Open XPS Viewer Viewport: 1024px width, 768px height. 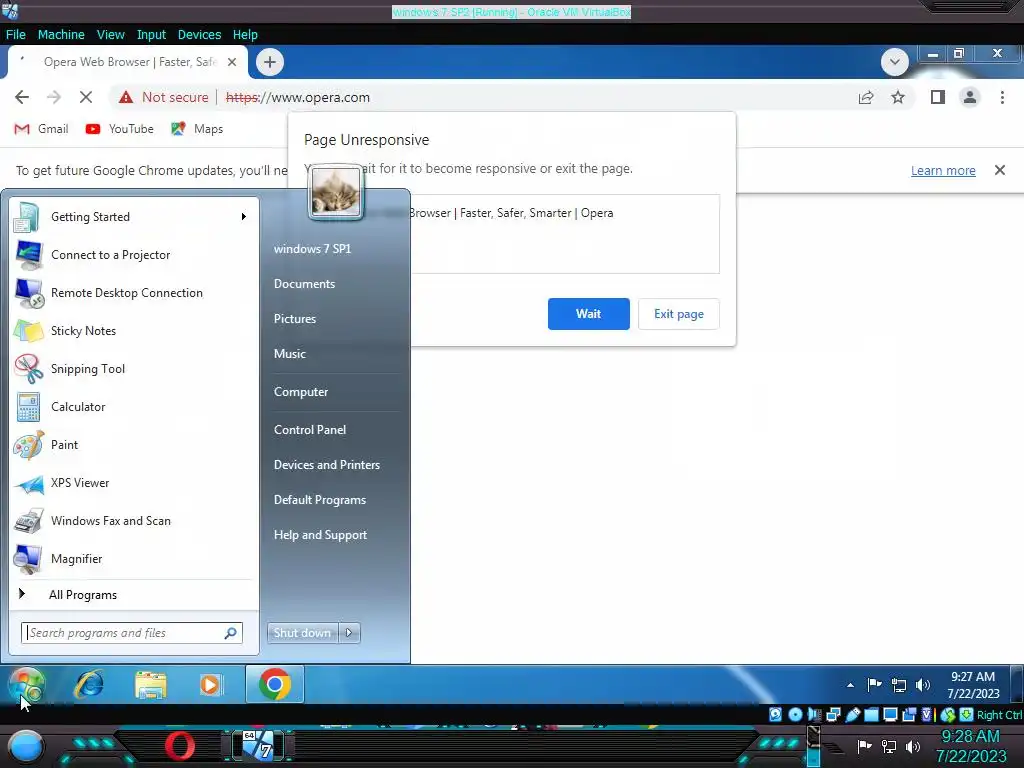(x=134, y=483)
